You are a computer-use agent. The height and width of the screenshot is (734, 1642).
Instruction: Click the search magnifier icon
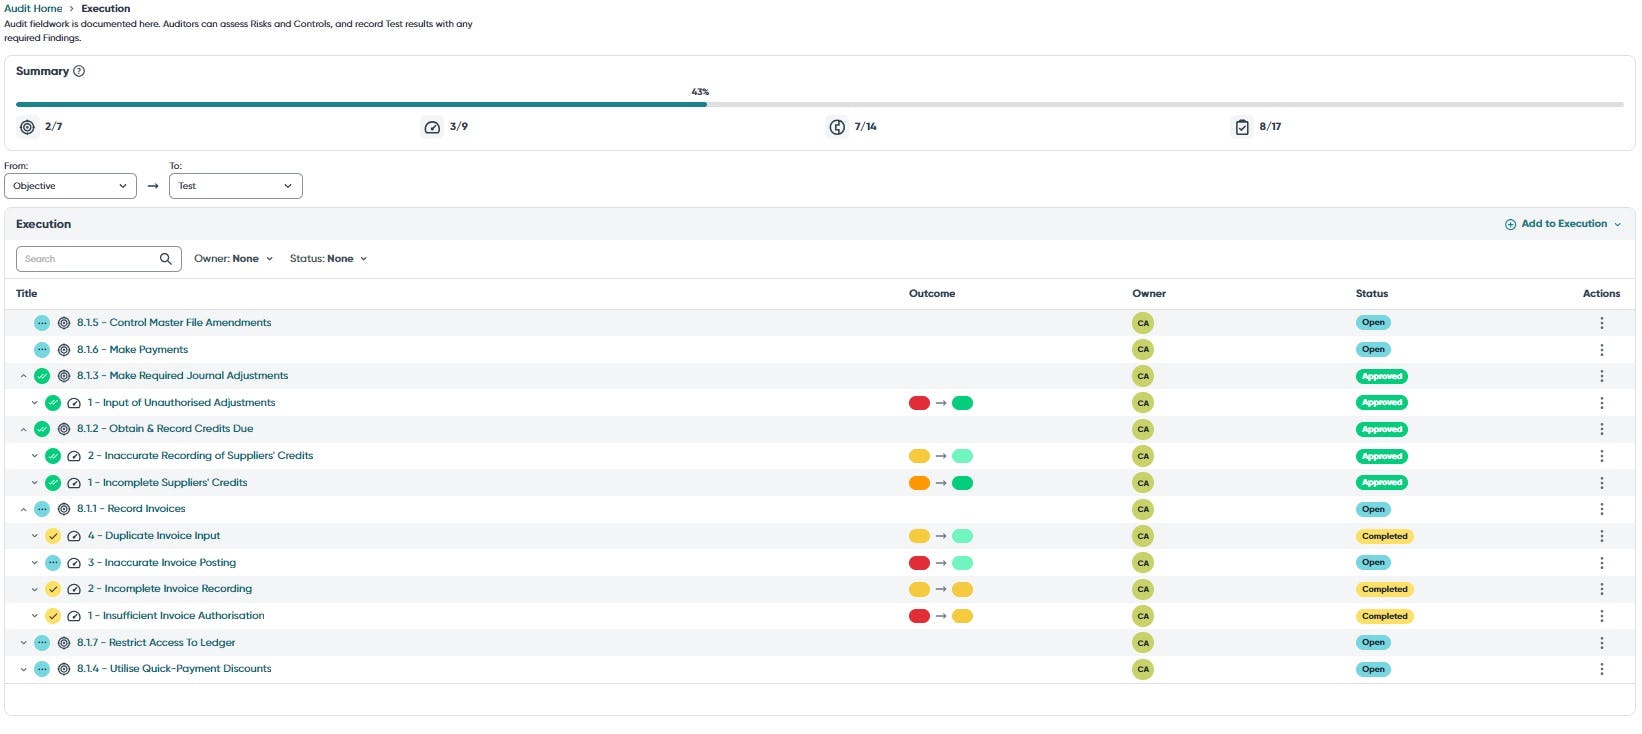[x=166, y=259]
